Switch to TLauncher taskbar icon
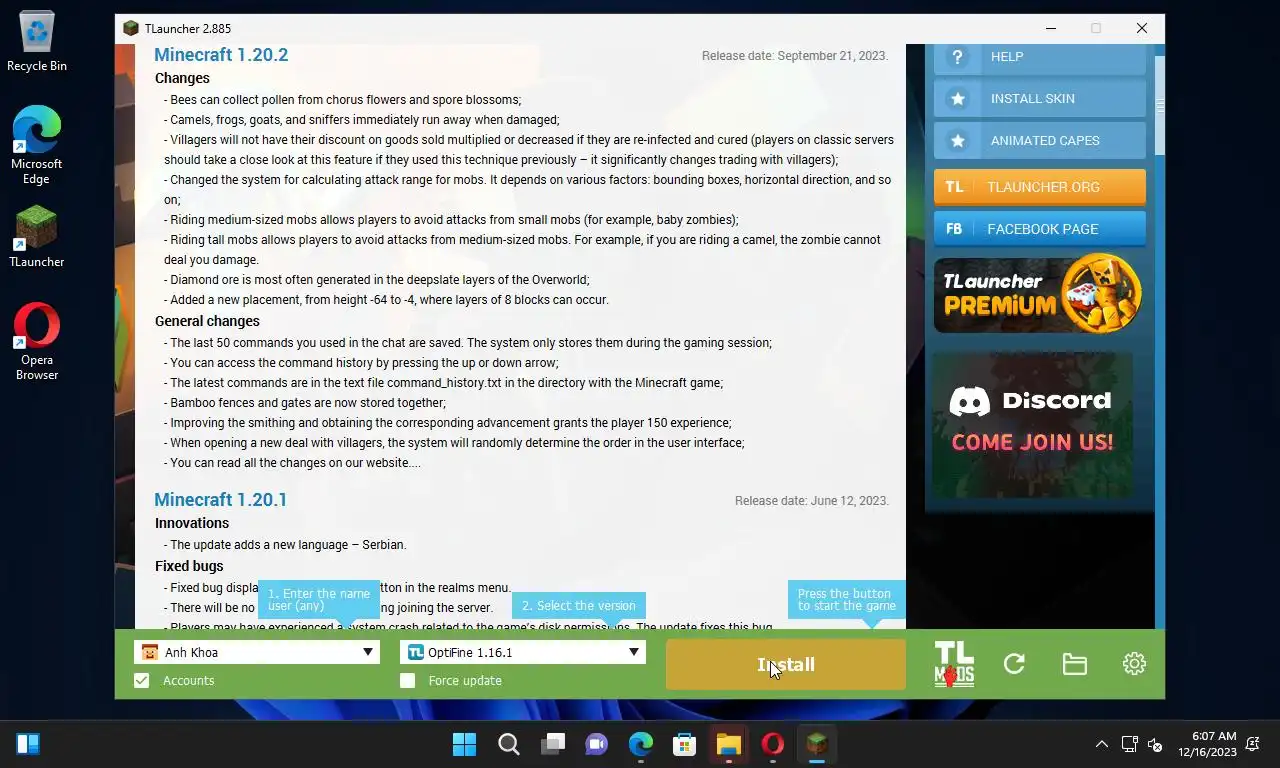This screenshot has height=768, width=1280. [817, 744]
